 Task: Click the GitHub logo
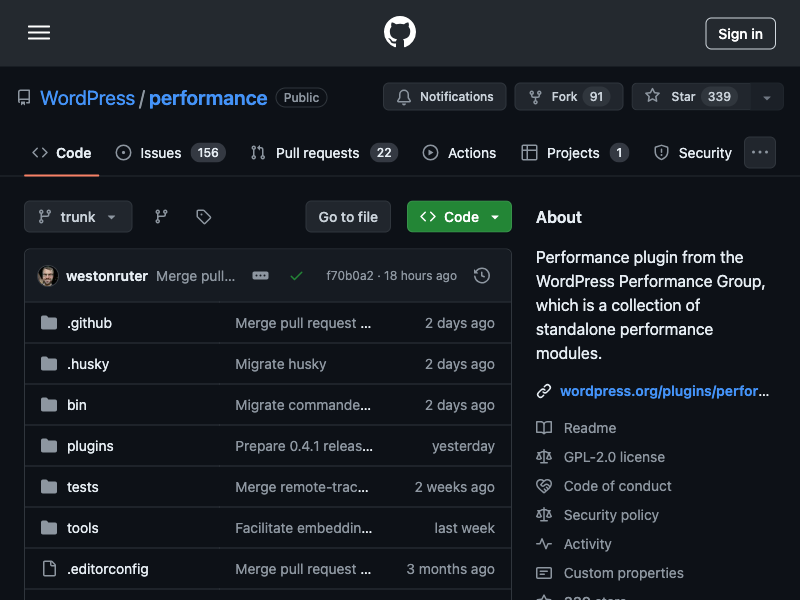(399, 32)
